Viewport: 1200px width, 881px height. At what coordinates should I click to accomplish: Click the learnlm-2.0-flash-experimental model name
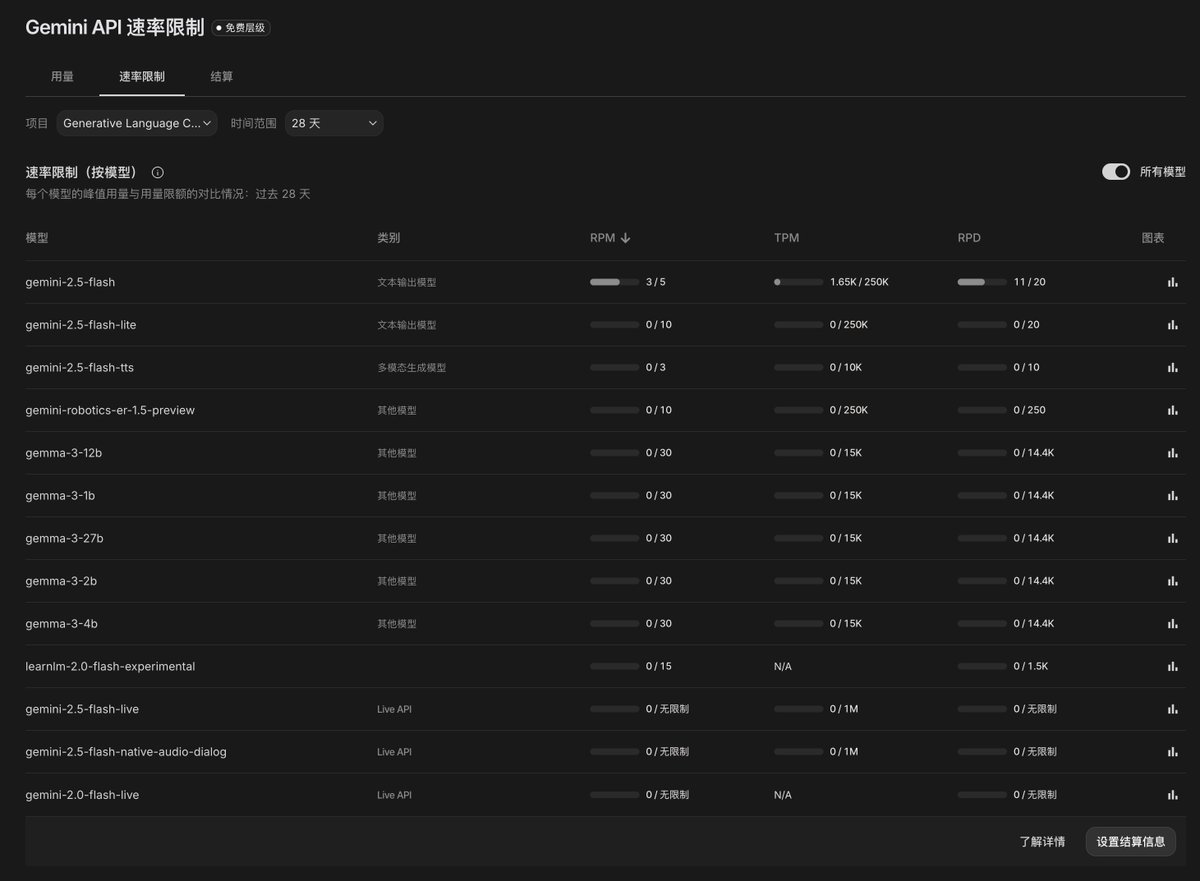(110, 666)
